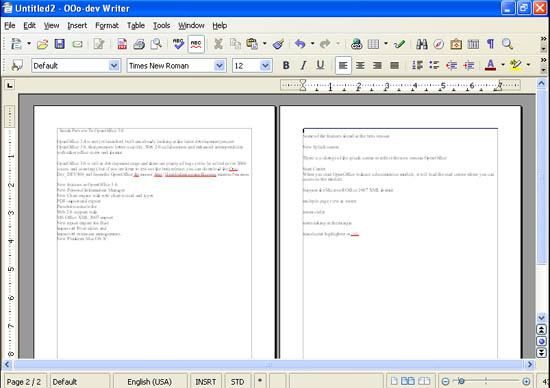Viewport: 550px width, 388px height.
Task: Open the Highlighting color dropdown arrow
Action: coord(528,65)
